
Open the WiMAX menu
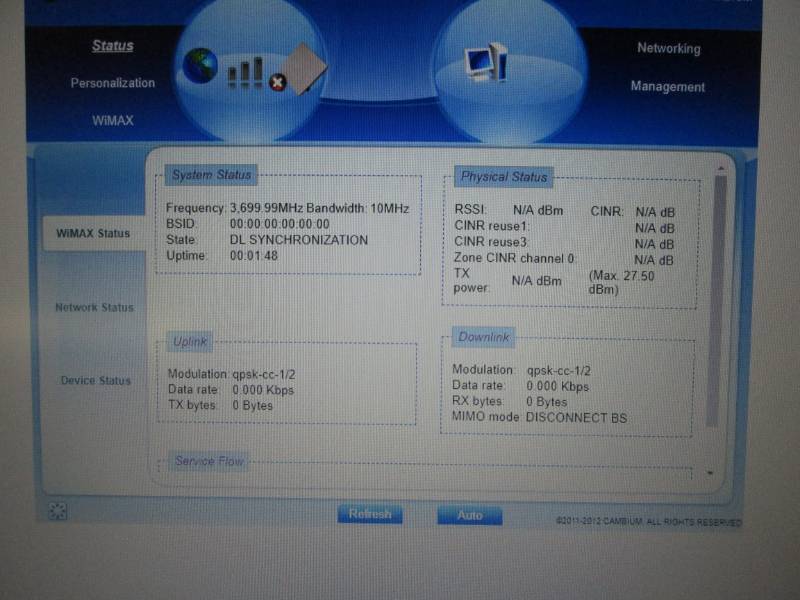coord(113,120)
